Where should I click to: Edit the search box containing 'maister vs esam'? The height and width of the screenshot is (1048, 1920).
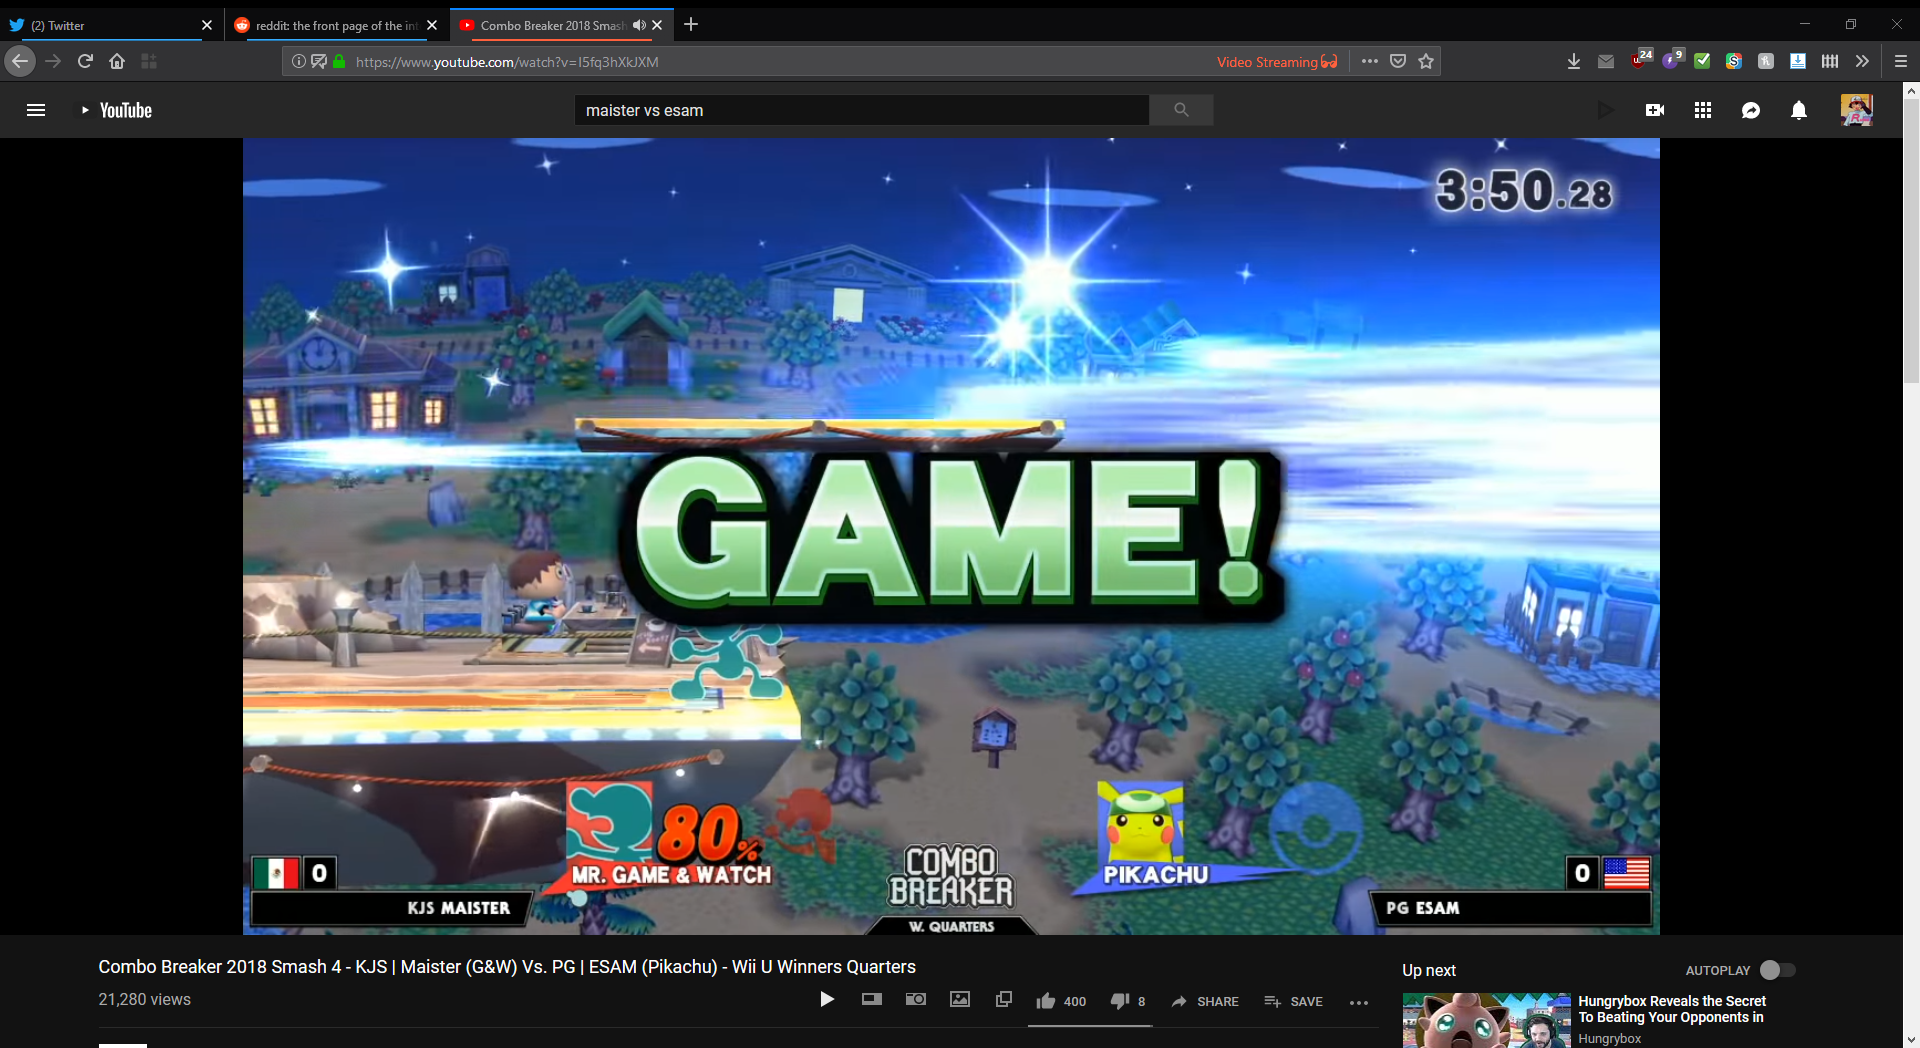pyautogui.click(x=861, y=110)
